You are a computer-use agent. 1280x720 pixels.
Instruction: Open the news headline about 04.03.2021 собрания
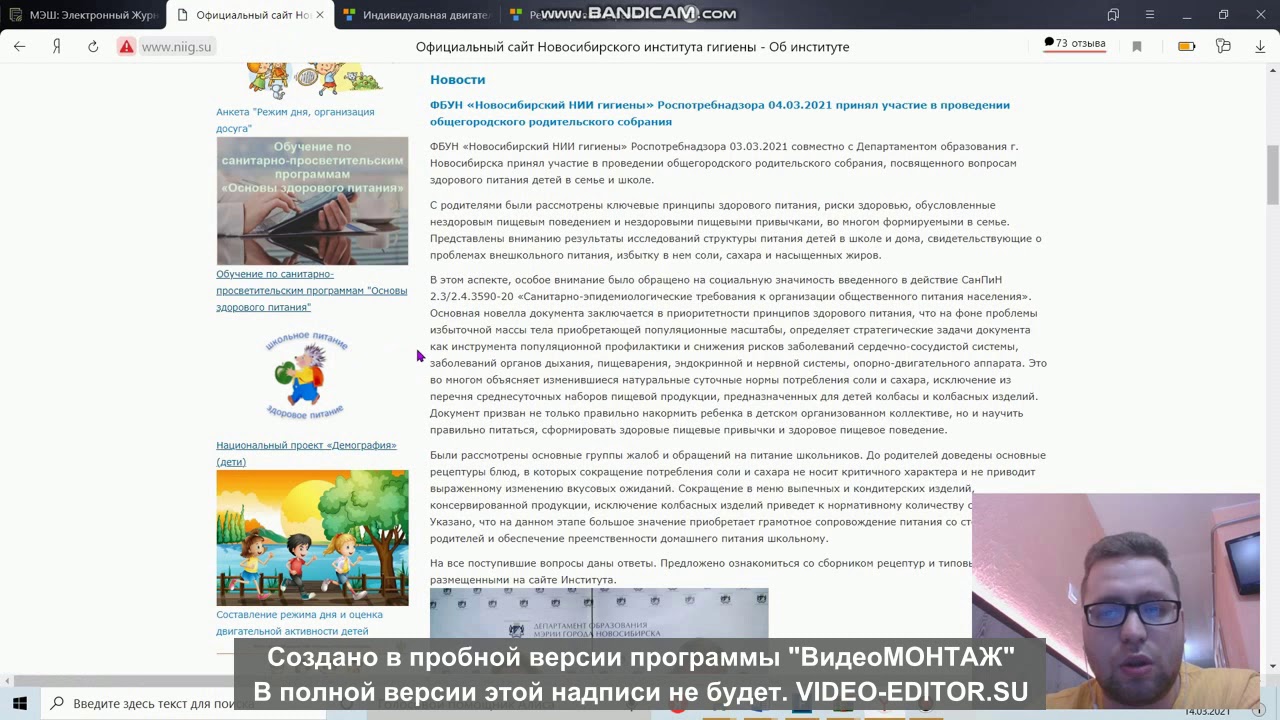(x=720, y=113)
